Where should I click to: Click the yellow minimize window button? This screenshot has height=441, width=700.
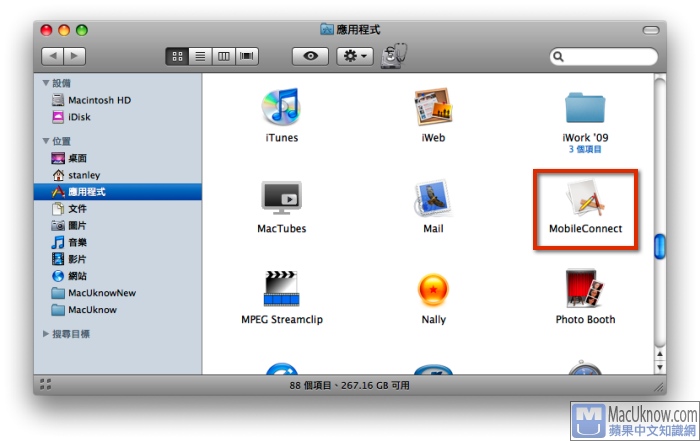point(64,30)
